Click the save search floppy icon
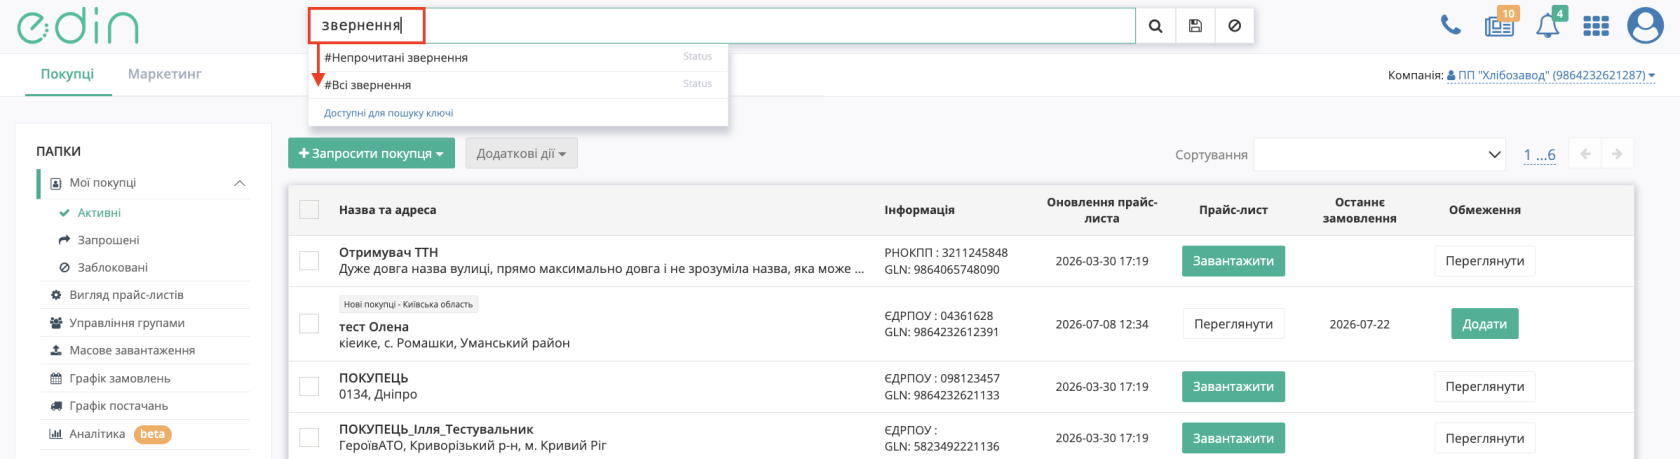 (x=1195, y=26)
